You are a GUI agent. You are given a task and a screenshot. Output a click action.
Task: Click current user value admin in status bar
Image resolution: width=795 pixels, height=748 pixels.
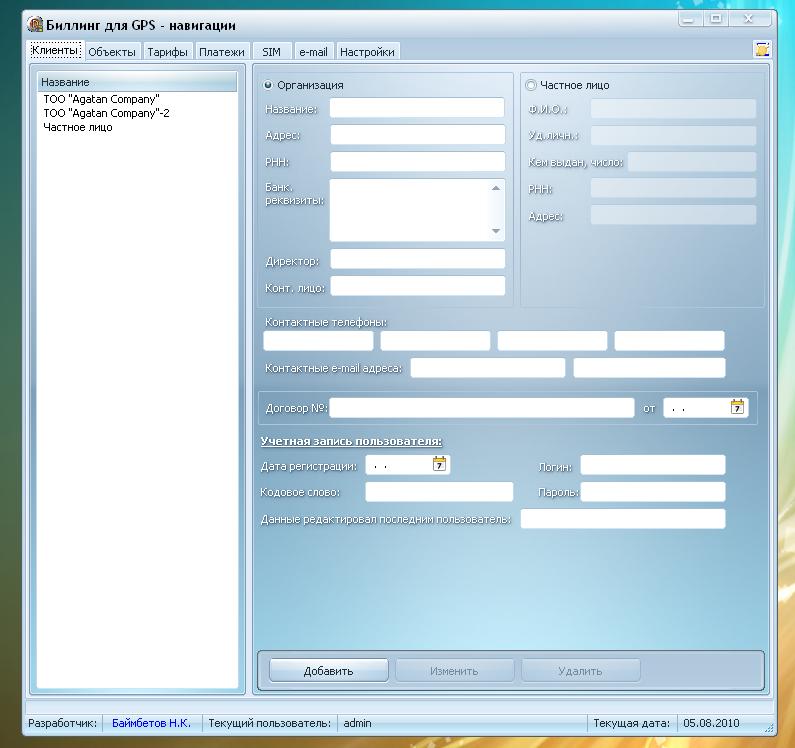point(357,723)
